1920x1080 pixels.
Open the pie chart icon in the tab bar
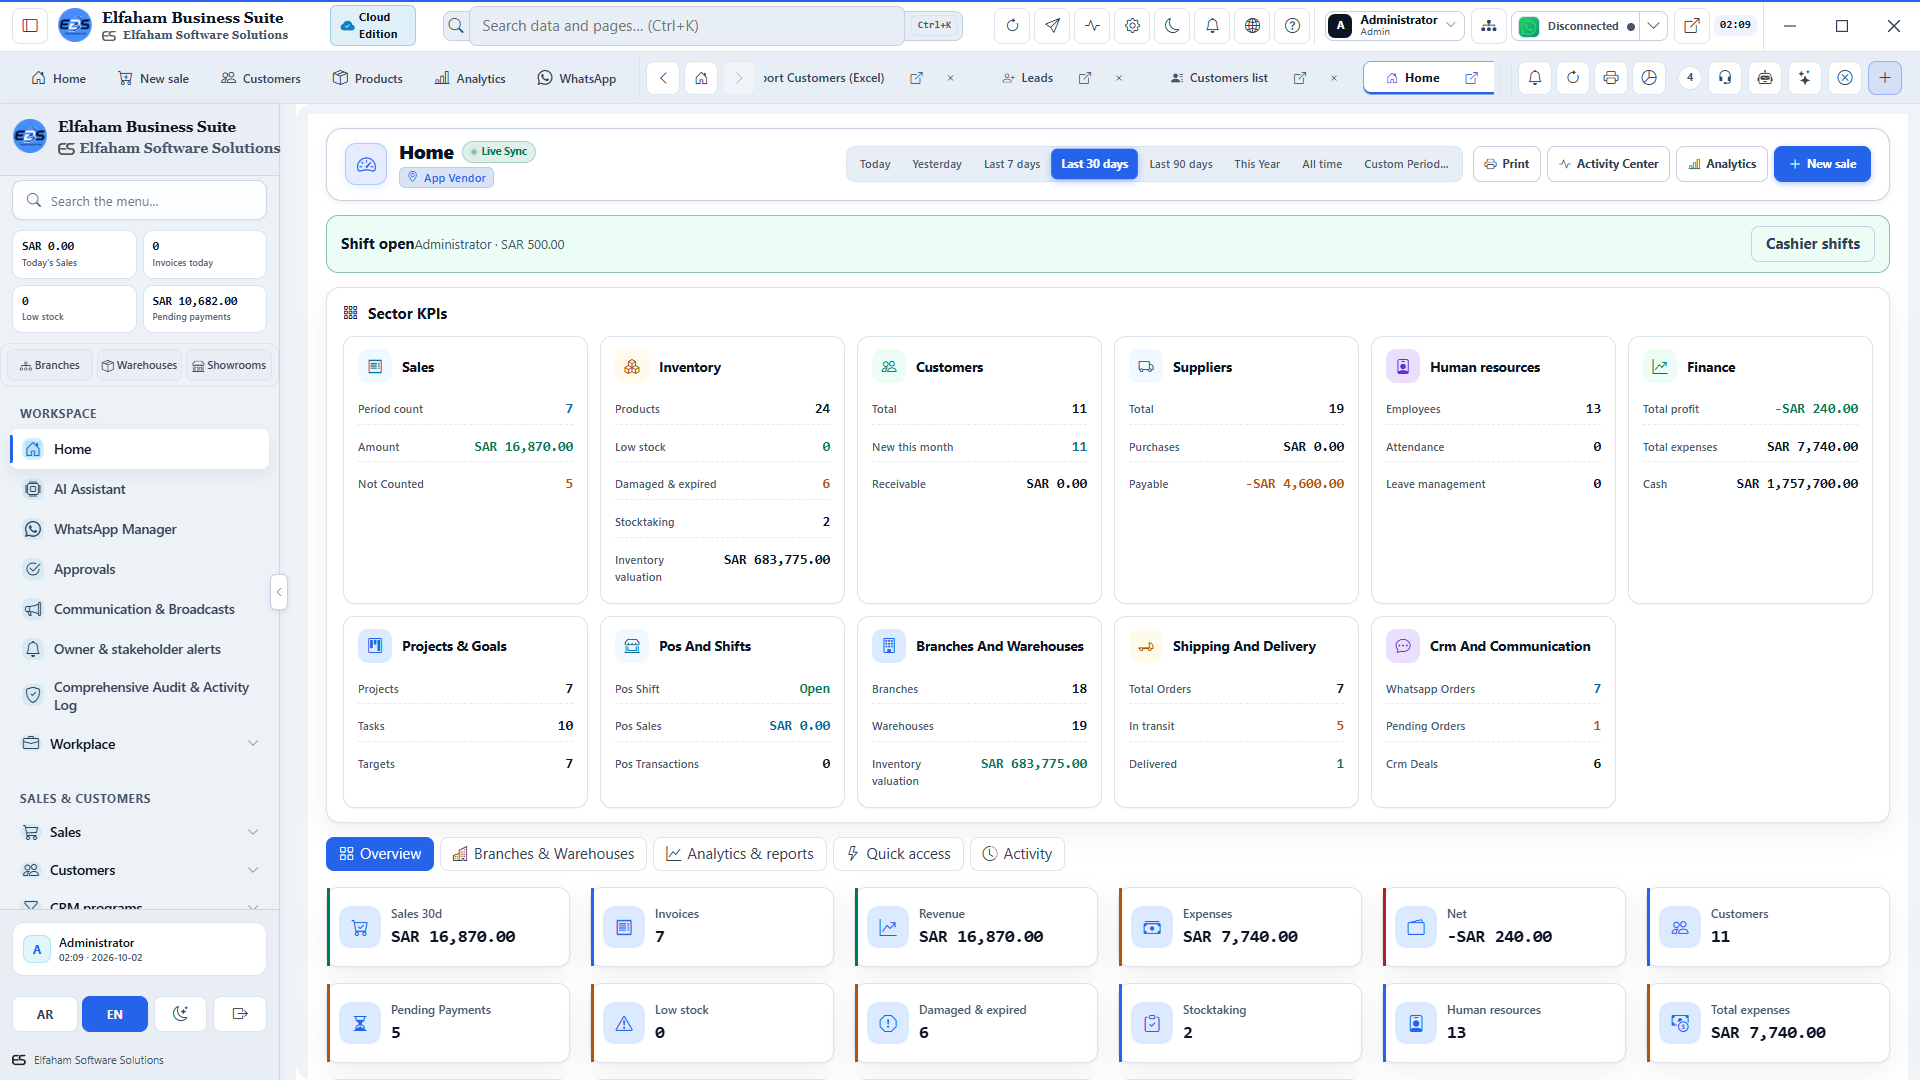point(1649,78)
